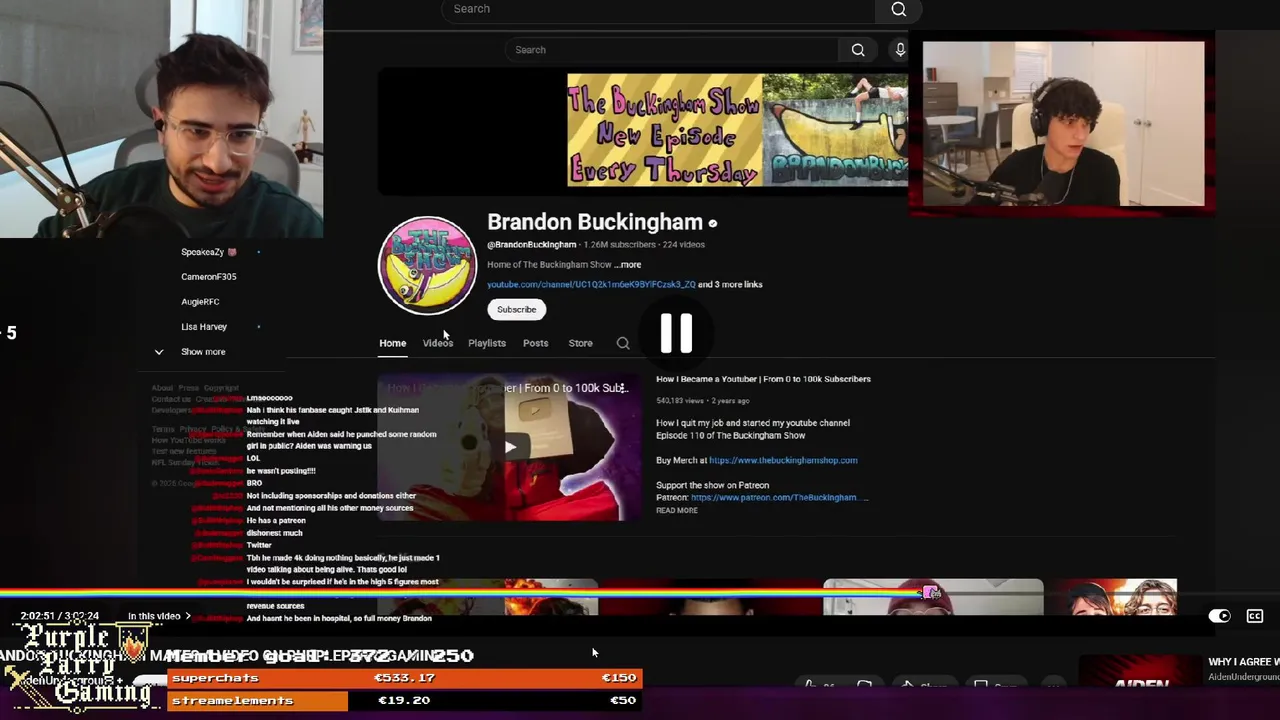Open the Playlists channel tab
The height and width of the screenshot is (720, 1280).
pos(487,343)
